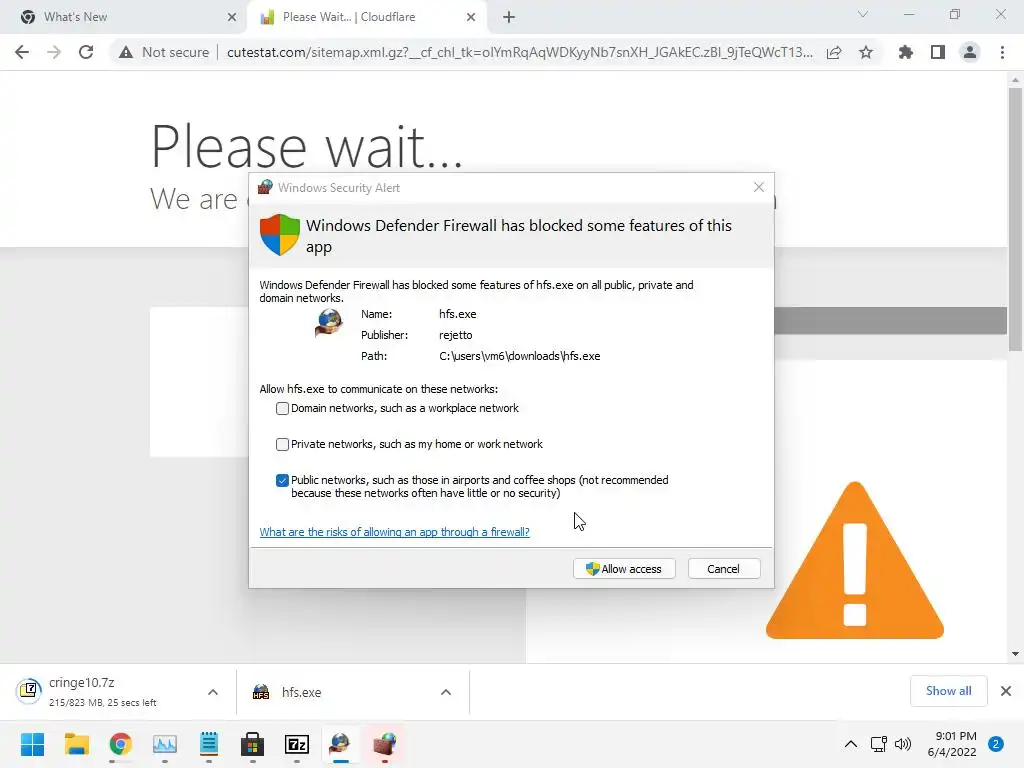
Task: Expand hfs.exe download options
Action: (446, 692)
